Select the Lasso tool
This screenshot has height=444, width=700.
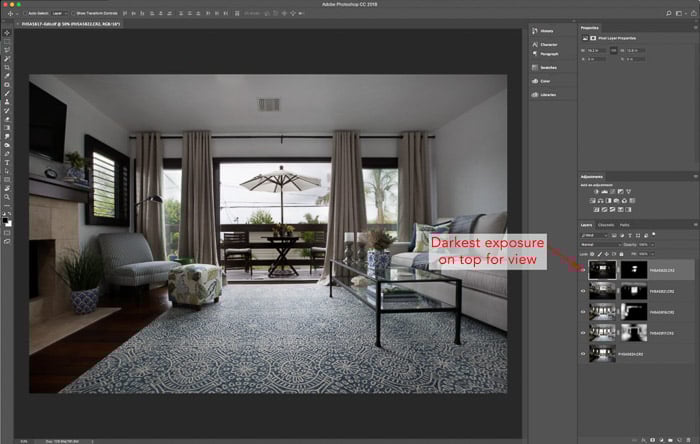[7, 50]
